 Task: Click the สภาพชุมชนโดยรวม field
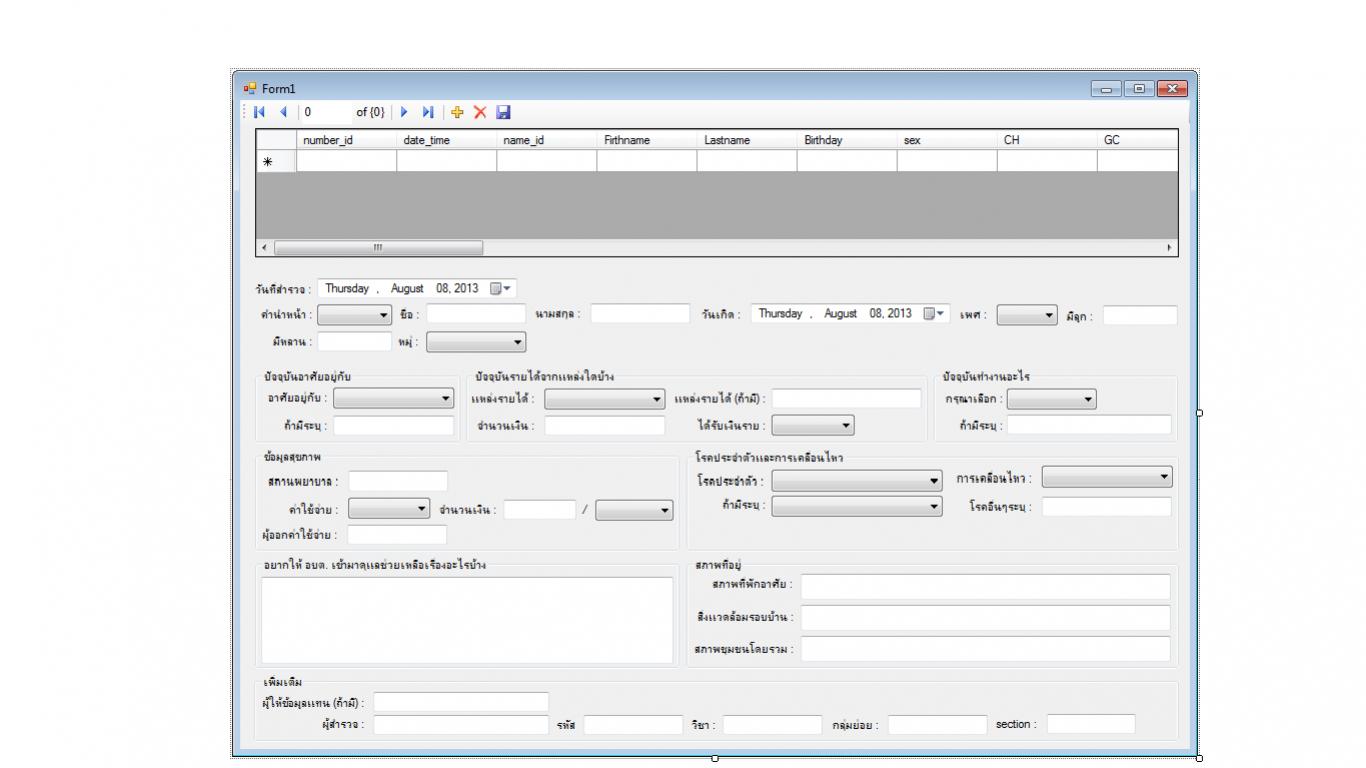tap(985, 649)
